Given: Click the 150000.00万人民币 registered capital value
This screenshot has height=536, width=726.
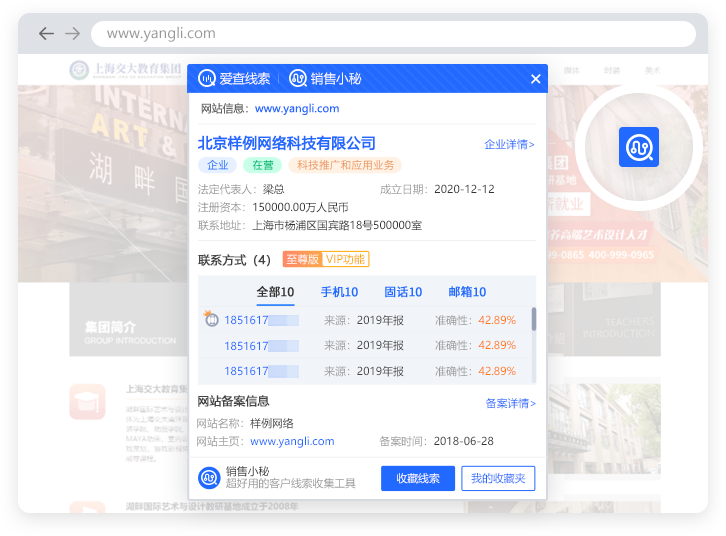Looking at the screenshot, I should coord(300,207).
